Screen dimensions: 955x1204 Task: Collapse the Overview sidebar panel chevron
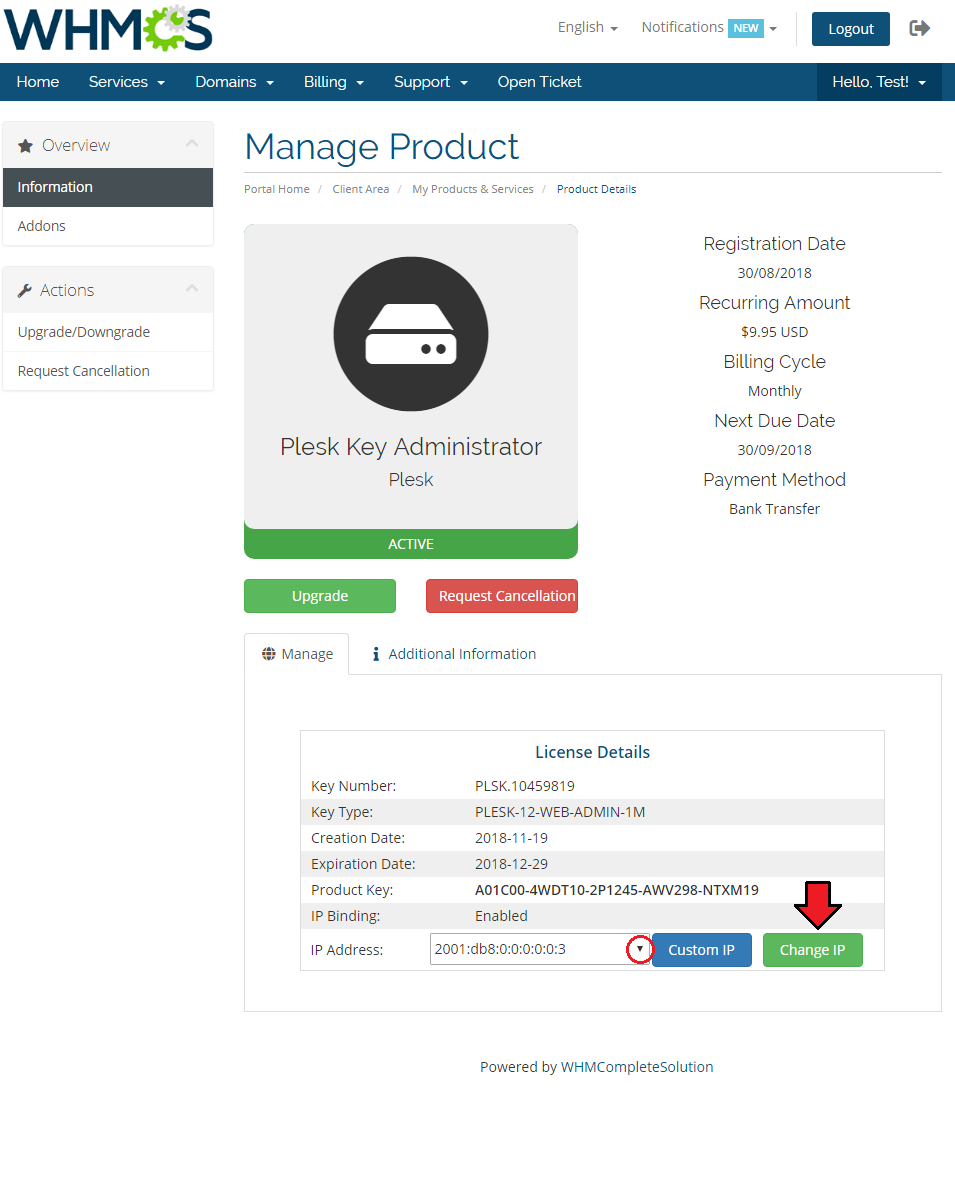[192, 145]
